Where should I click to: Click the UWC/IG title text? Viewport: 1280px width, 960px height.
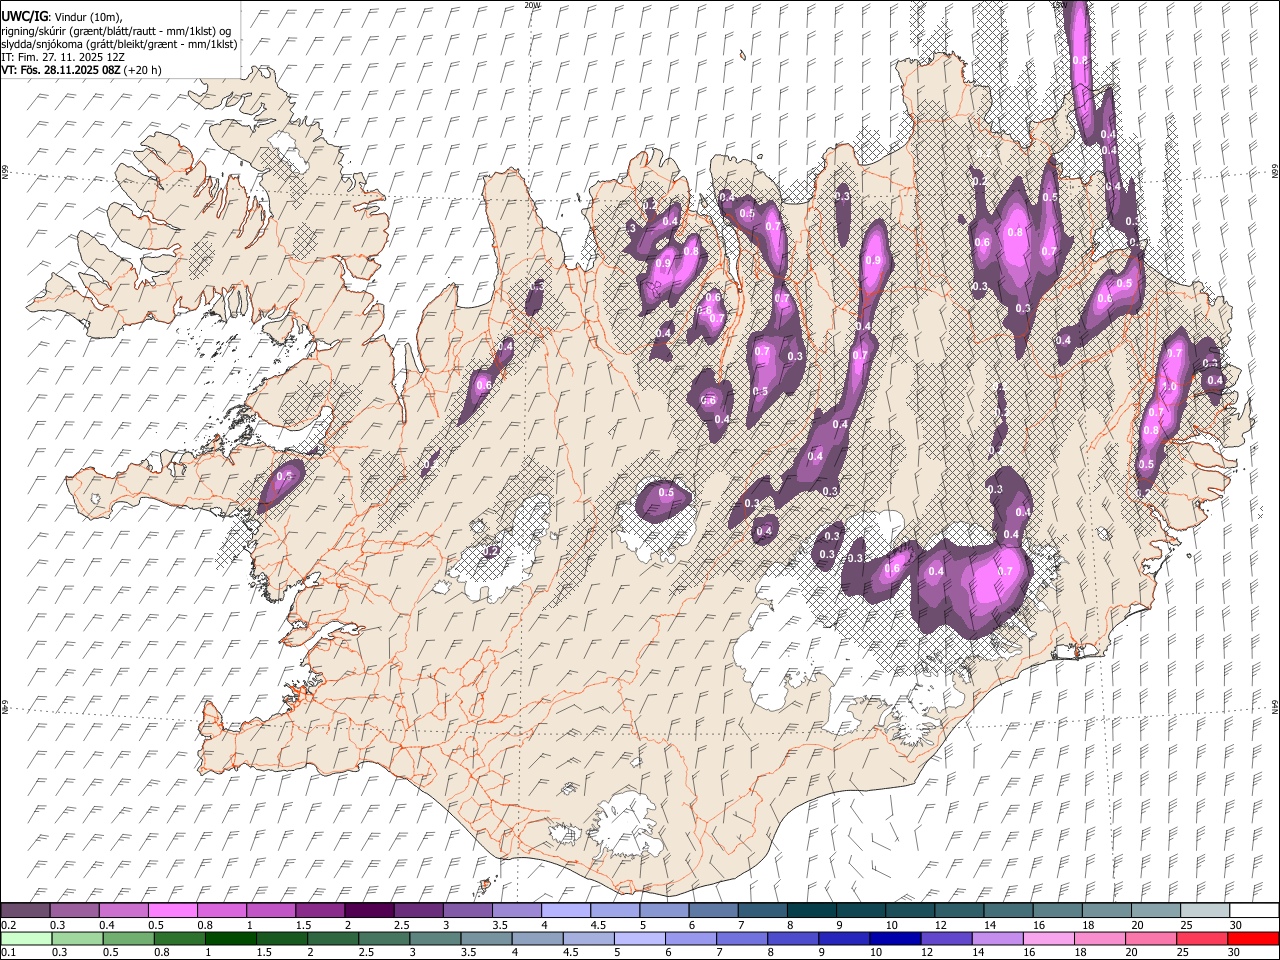pyautogui.click(x=23, y=16)
